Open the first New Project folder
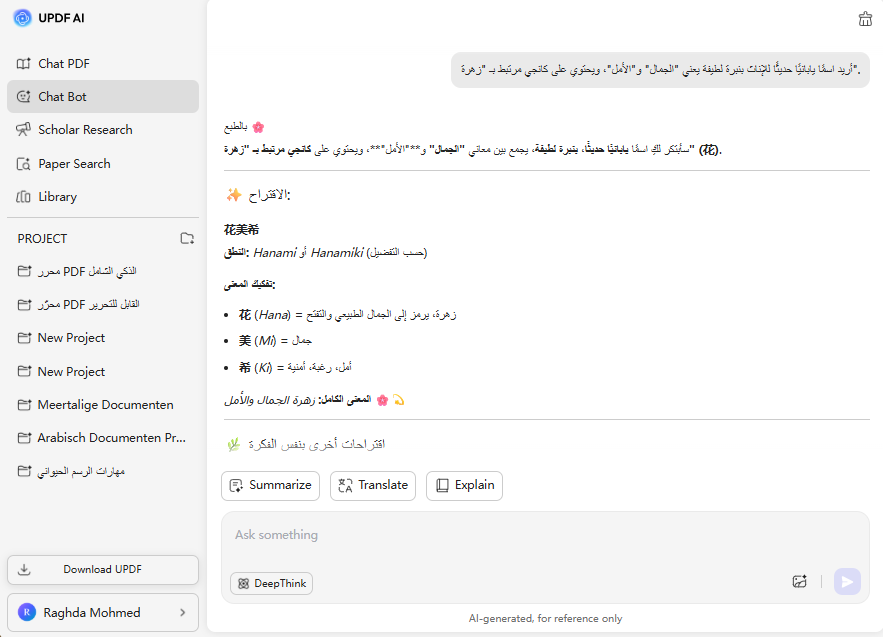 [71, 338]
